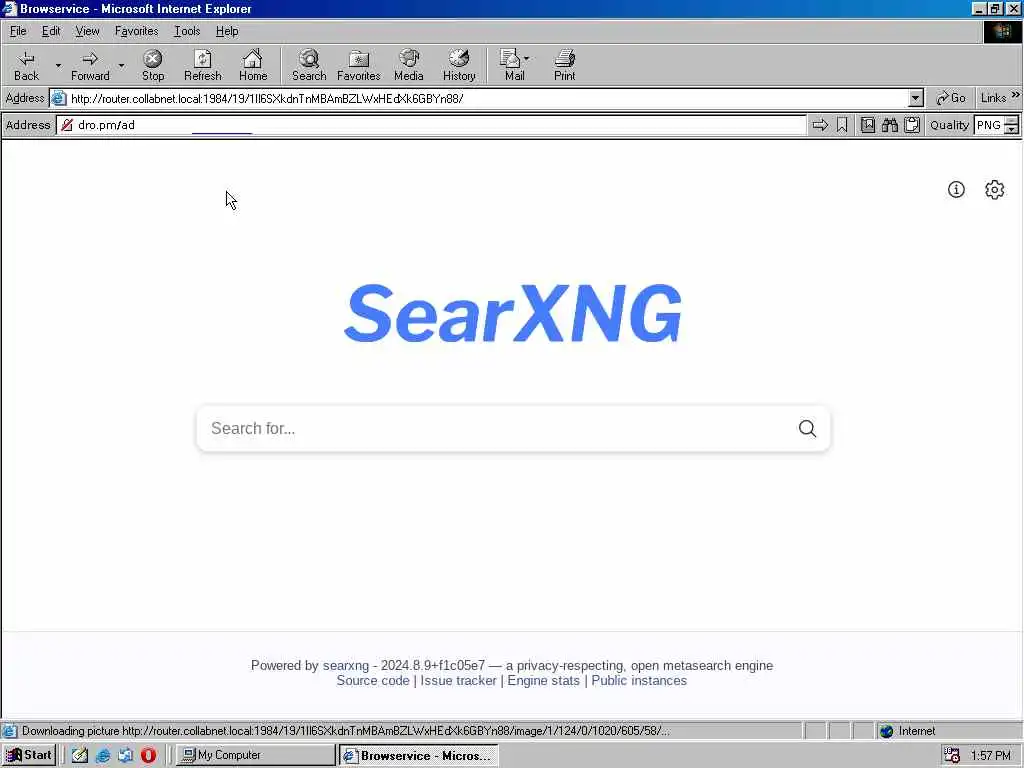Screen dimensions: 1024x768
Task: Click the Quality PNG value field
Action: tap(989, 125)
